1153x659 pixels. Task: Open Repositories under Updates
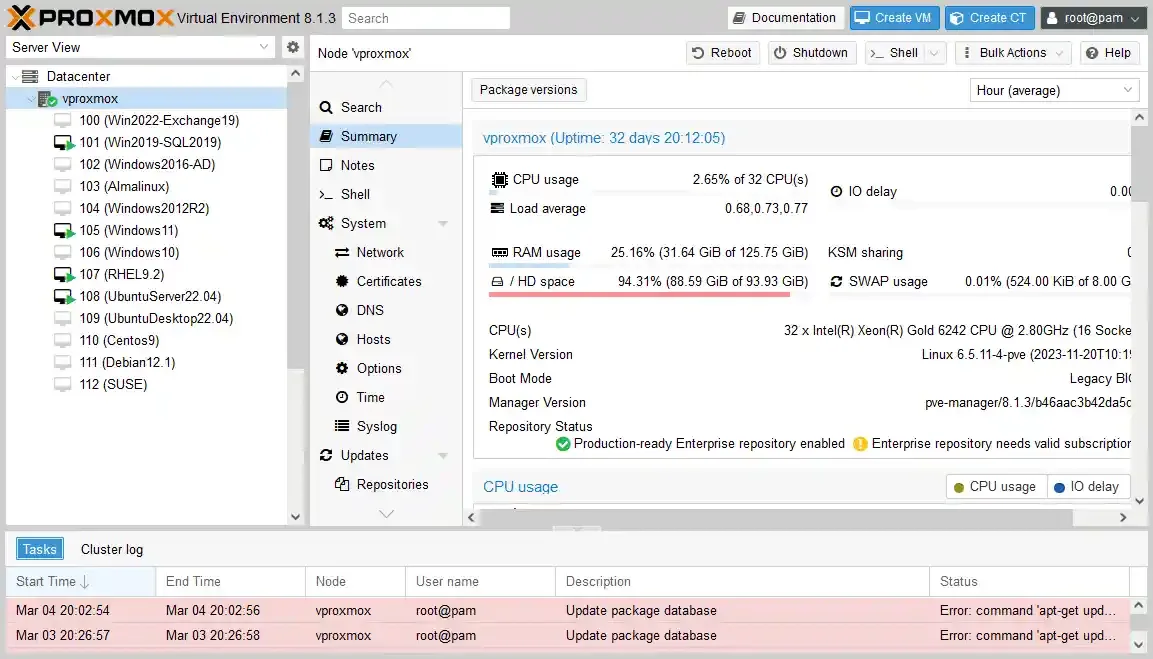[391, 485]
